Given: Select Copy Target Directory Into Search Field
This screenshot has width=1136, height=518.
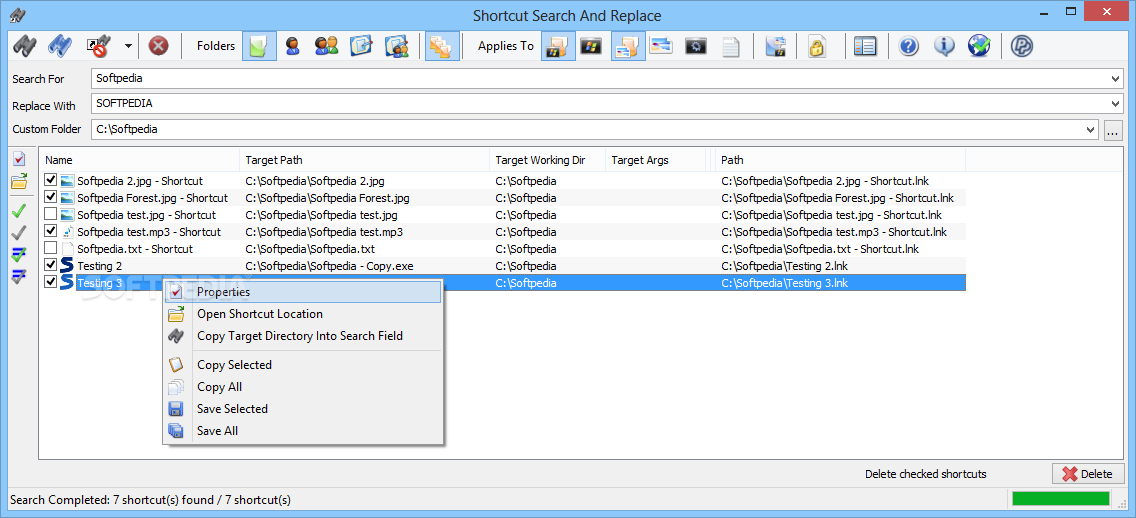Looking at the screenshot, I should tap(304, 335).
